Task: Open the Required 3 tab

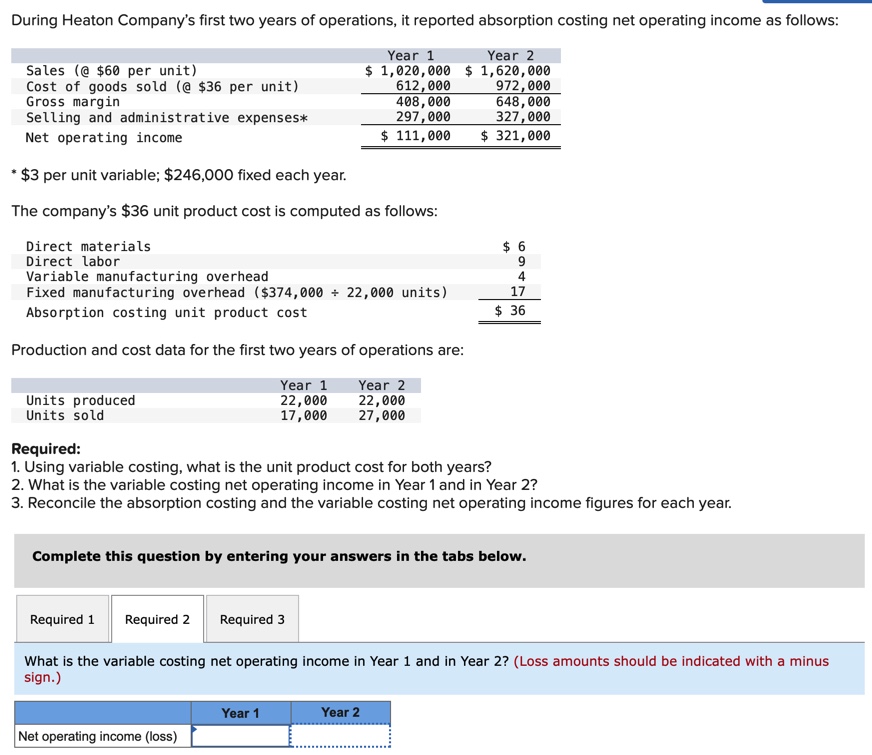Action: click(252, 619)
